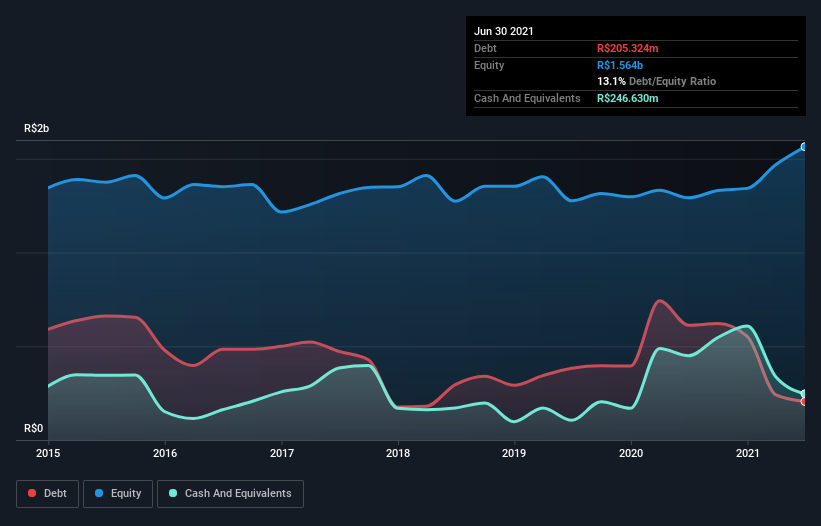Select the 2017 x-axis label
This screenshot has width=821, height=526.
click(x=282, y=453)
